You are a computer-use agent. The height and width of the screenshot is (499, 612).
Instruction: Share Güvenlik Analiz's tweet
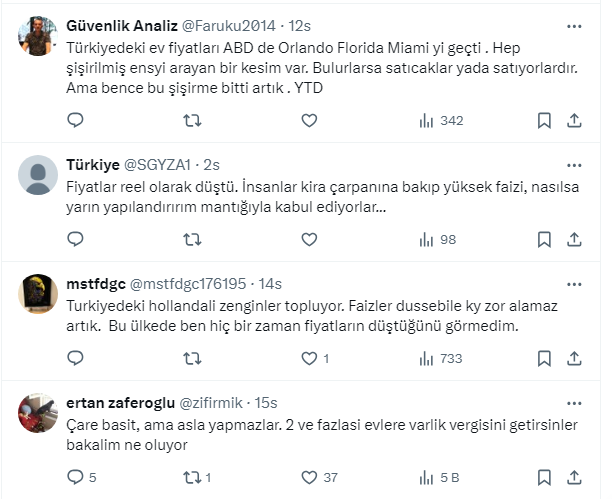tap(574, 120)
